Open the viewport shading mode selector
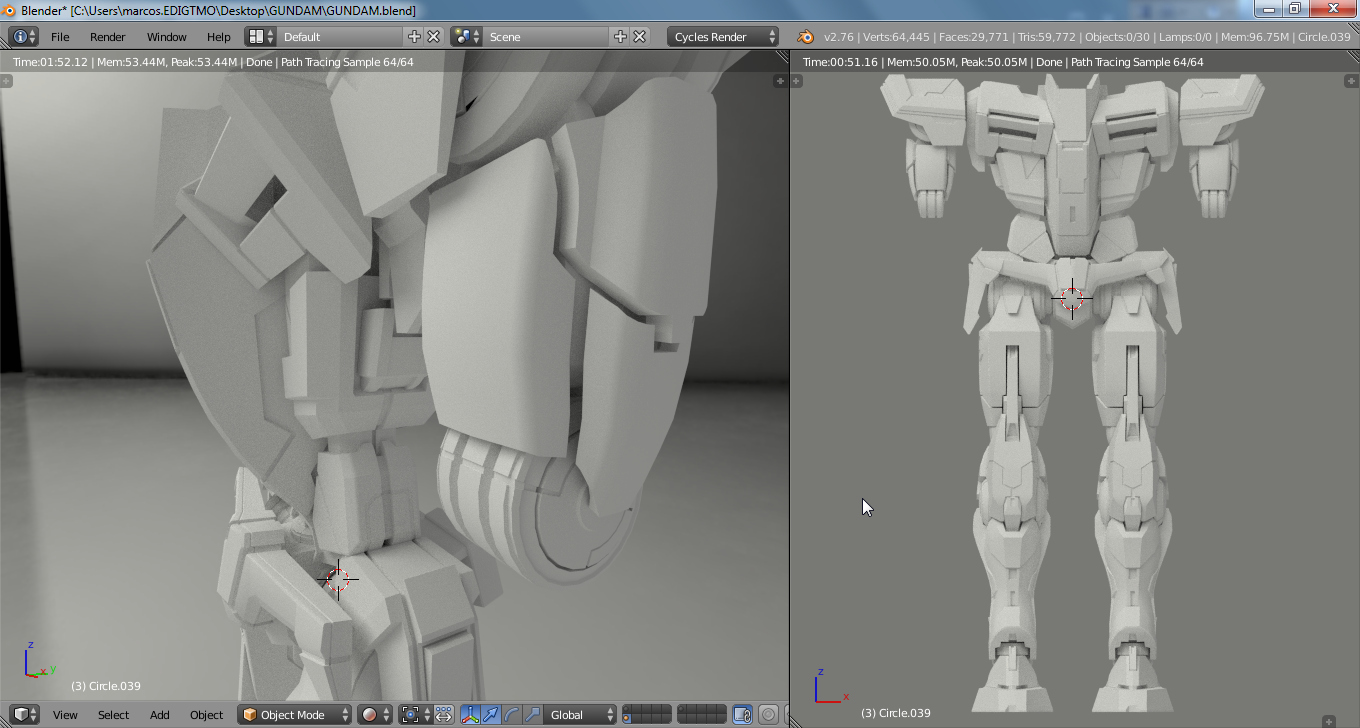Screen dimensions: 1360x728 [375, 715]
